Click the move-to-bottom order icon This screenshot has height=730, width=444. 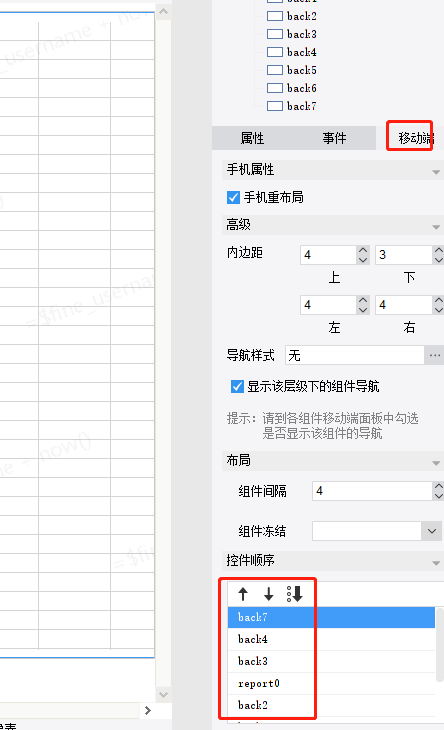click(x=295, y=594)
